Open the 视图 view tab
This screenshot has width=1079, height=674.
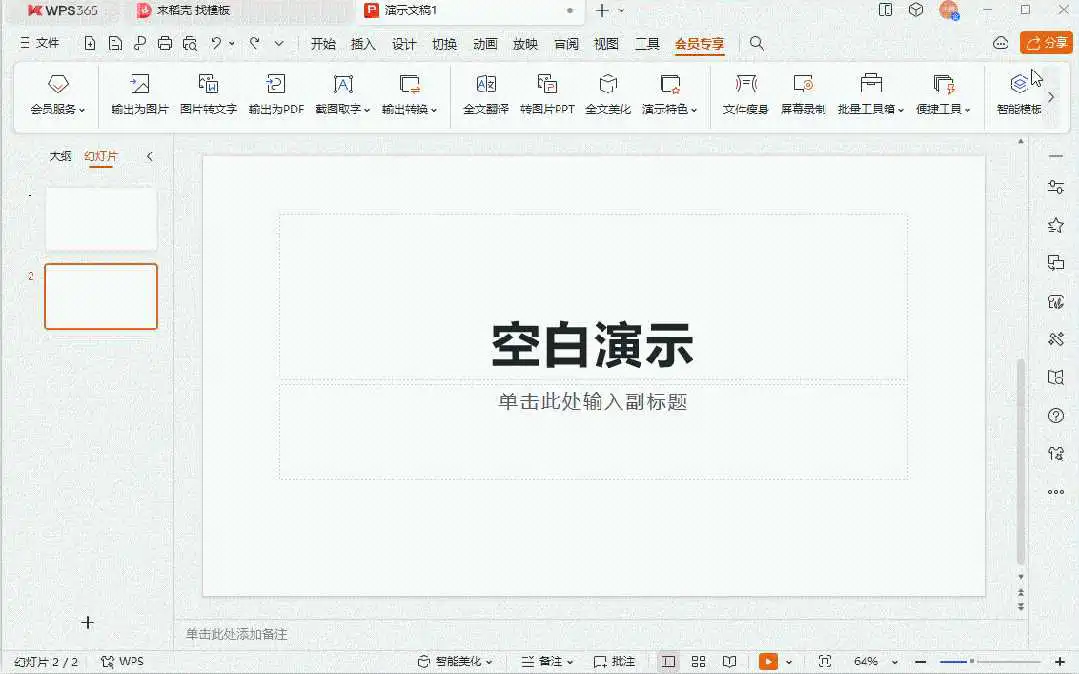click(x=606, y=44)
